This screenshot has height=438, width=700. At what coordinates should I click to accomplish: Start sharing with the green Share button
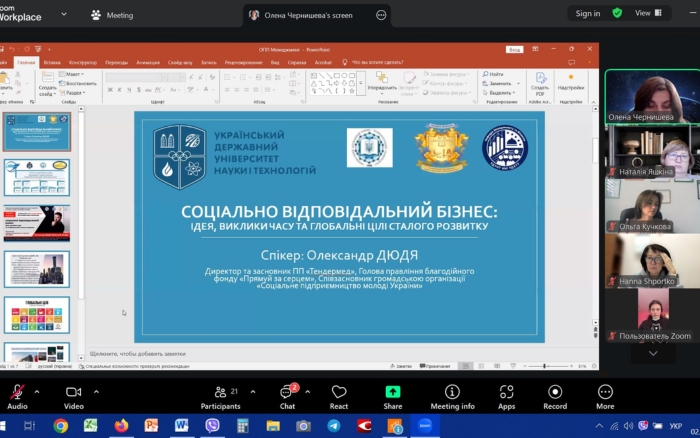click(x=393, y=392)
